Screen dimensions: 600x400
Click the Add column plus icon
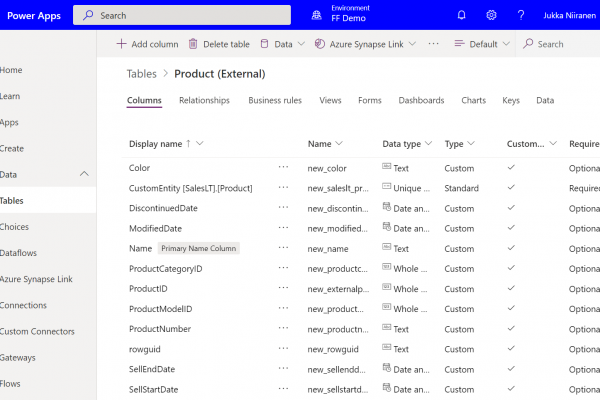(x=121, y=44)
